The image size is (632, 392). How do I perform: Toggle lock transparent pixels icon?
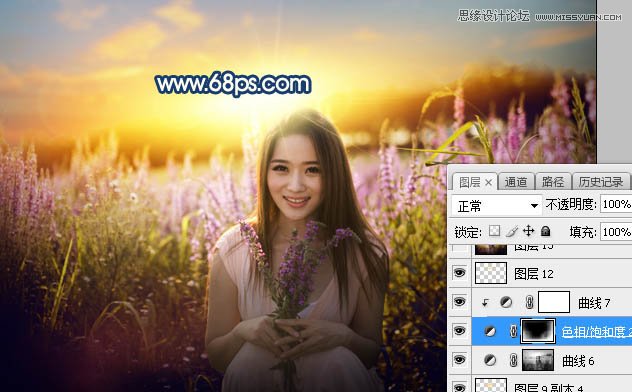click(495, 231)
